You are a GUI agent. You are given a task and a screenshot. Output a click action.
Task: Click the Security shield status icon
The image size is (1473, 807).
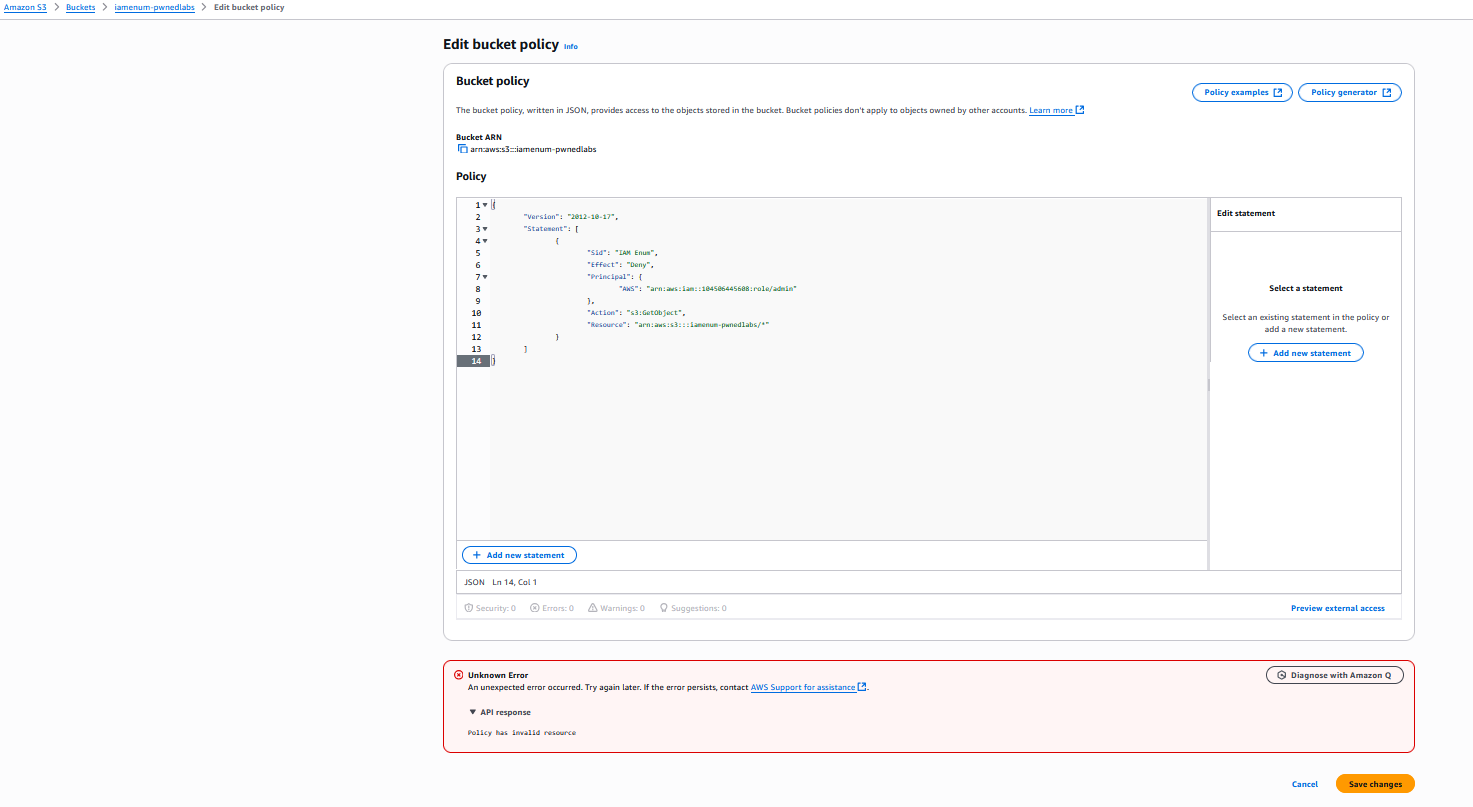(x=469, y=608)
